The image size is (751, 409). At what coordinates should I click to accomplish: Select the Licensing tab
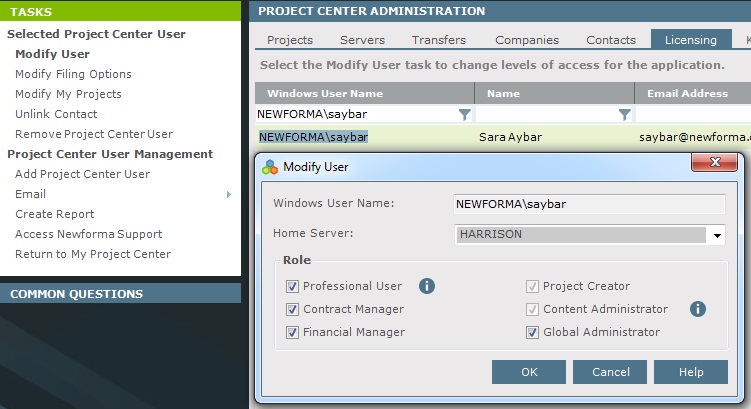click(691, 40)
